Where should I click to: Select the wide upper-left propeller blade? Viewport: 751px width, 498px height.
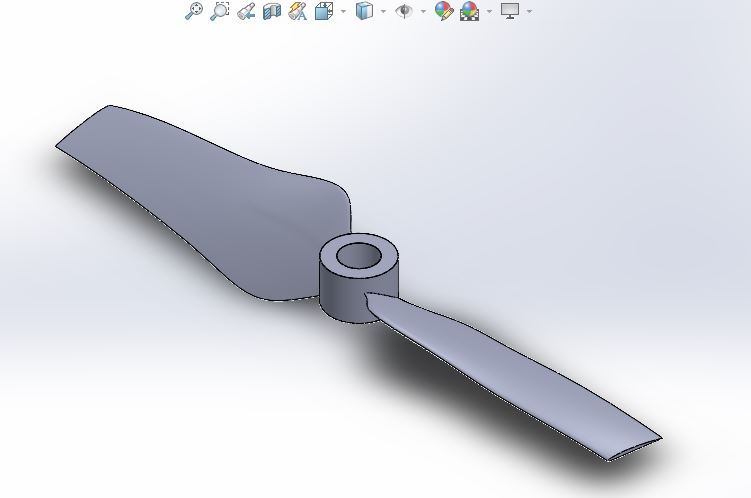click(206, 201)
